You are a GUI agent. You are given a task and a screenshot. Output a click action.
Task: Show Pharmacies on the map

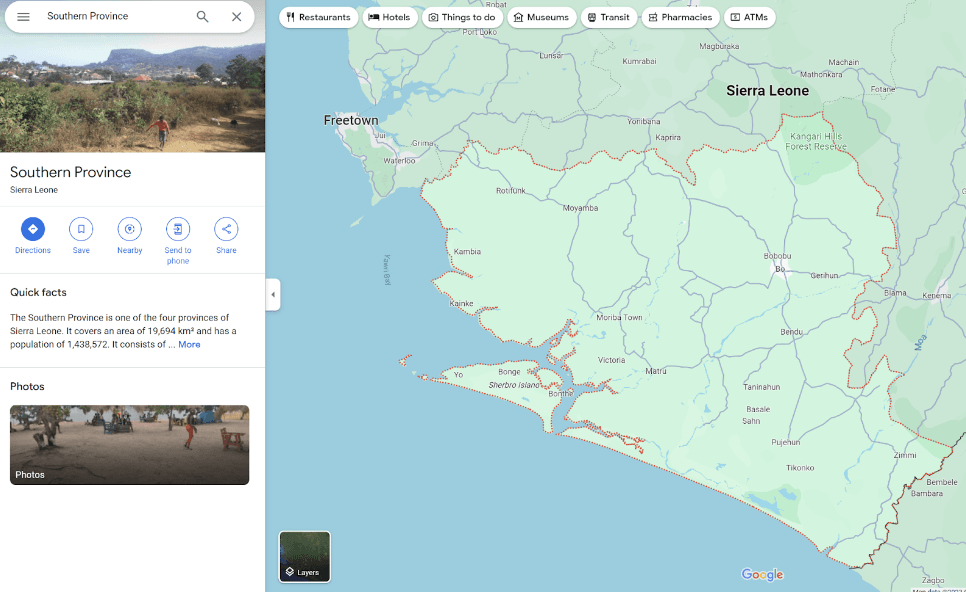point(680,17)
